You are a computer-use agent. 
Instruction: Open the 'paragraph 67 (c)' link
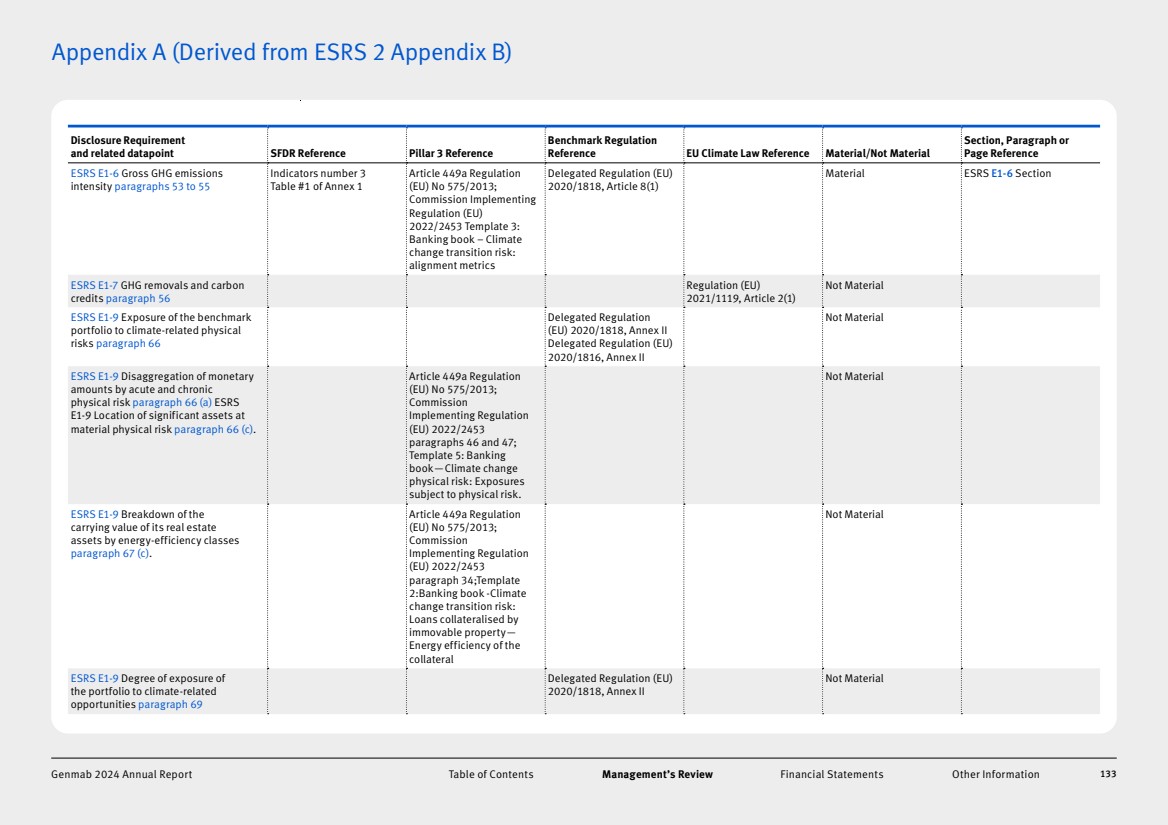tap(110, 554)
